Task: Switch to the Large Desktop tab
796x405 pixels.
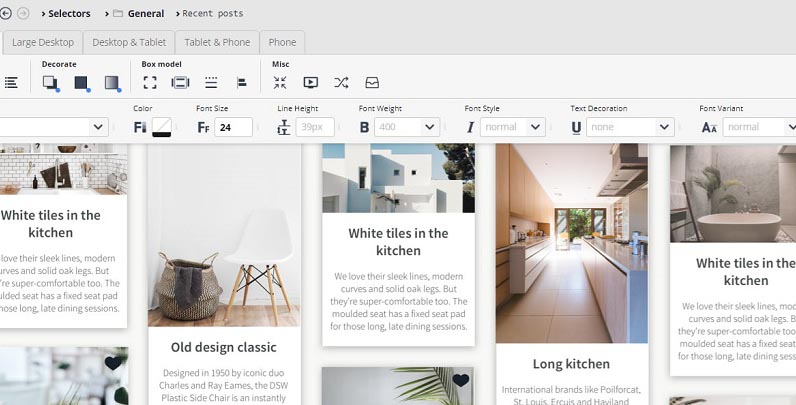Action: [x=43, y=42]
